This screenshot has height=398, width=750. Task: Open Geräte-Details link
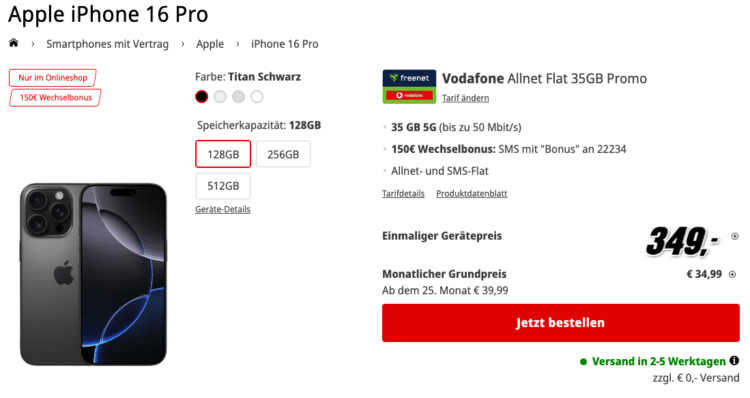(x=223, y=209)
